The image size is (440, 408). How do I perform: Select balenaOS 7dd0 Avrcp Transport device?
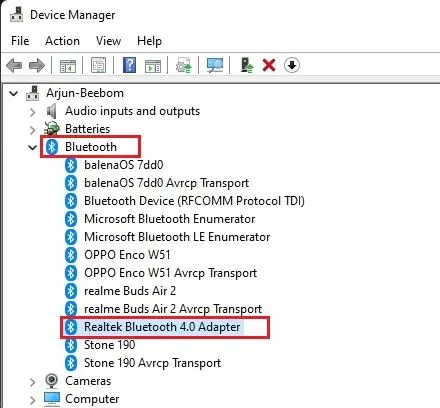(x=166, y=183)
